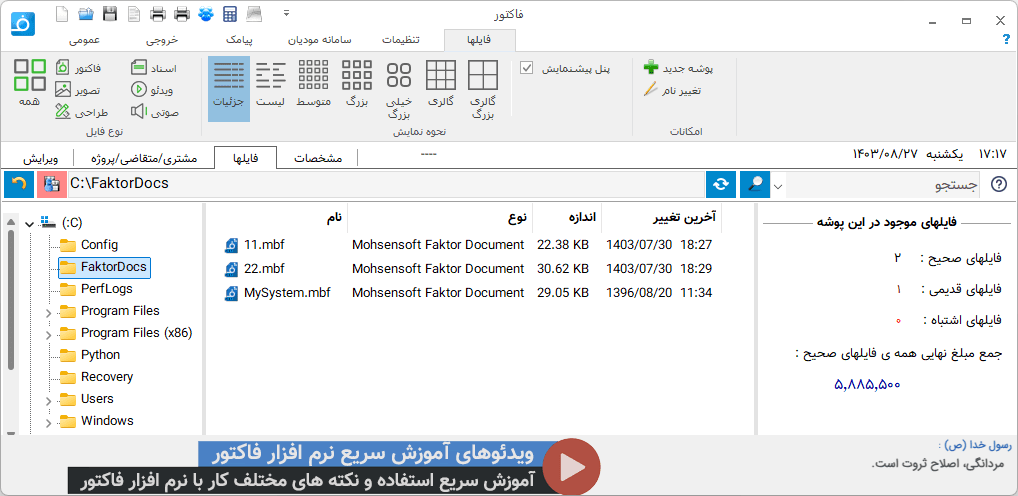Expand the Program Files (x86) folder node
The image size is (1018, 496).
pyautogui.click(x=49, y=336)
